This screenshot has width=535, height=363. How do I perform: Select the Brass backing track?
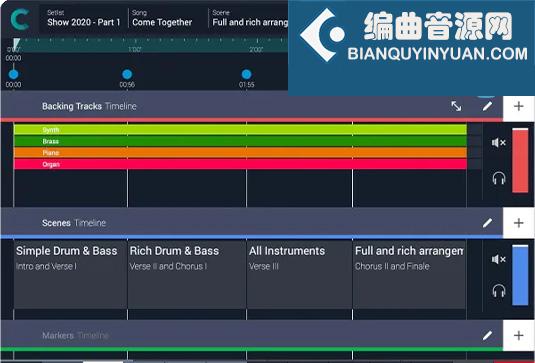coord(240,141)
